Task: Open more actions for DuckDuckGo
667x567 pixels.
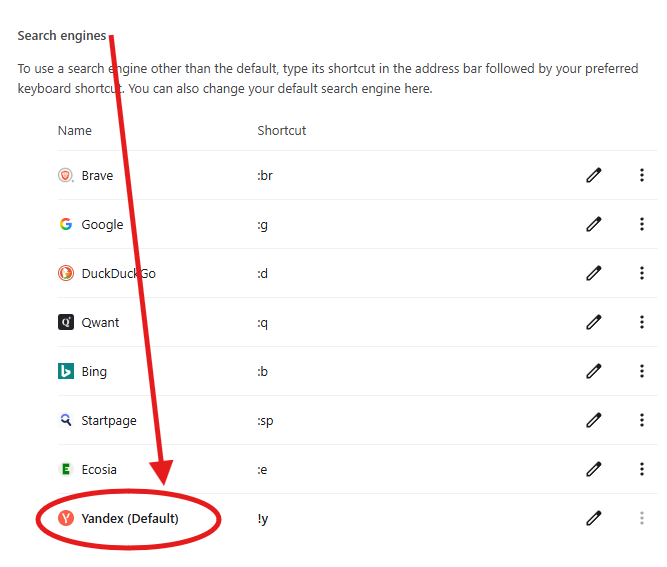Action: [x=642, y=273]
